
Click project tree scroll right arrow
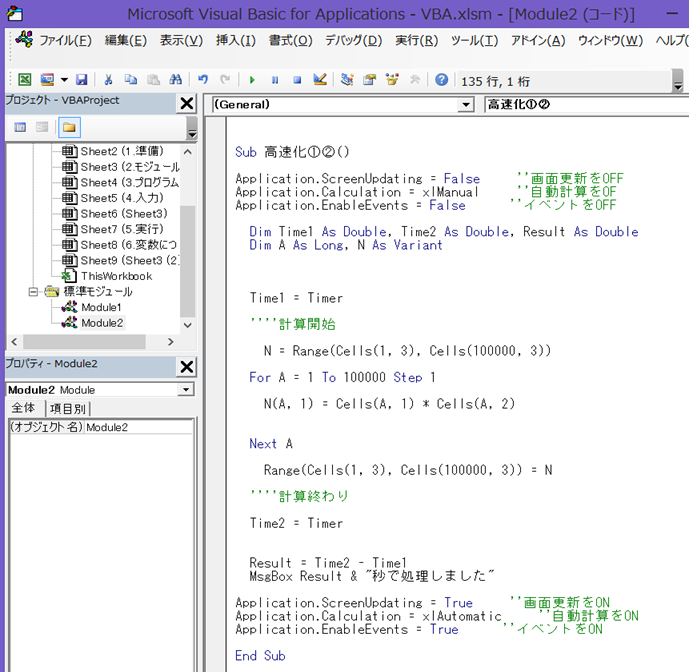170,341
